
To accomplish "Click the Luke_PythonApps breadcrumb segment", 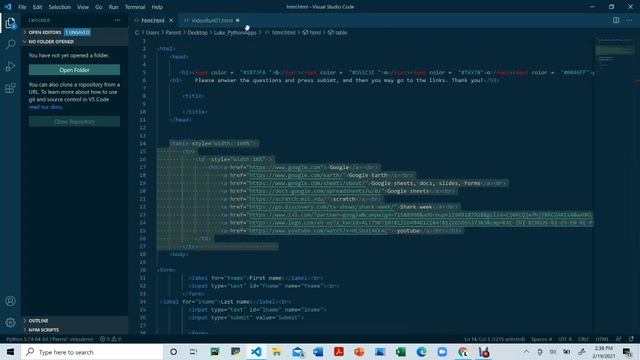I will 235,33.
